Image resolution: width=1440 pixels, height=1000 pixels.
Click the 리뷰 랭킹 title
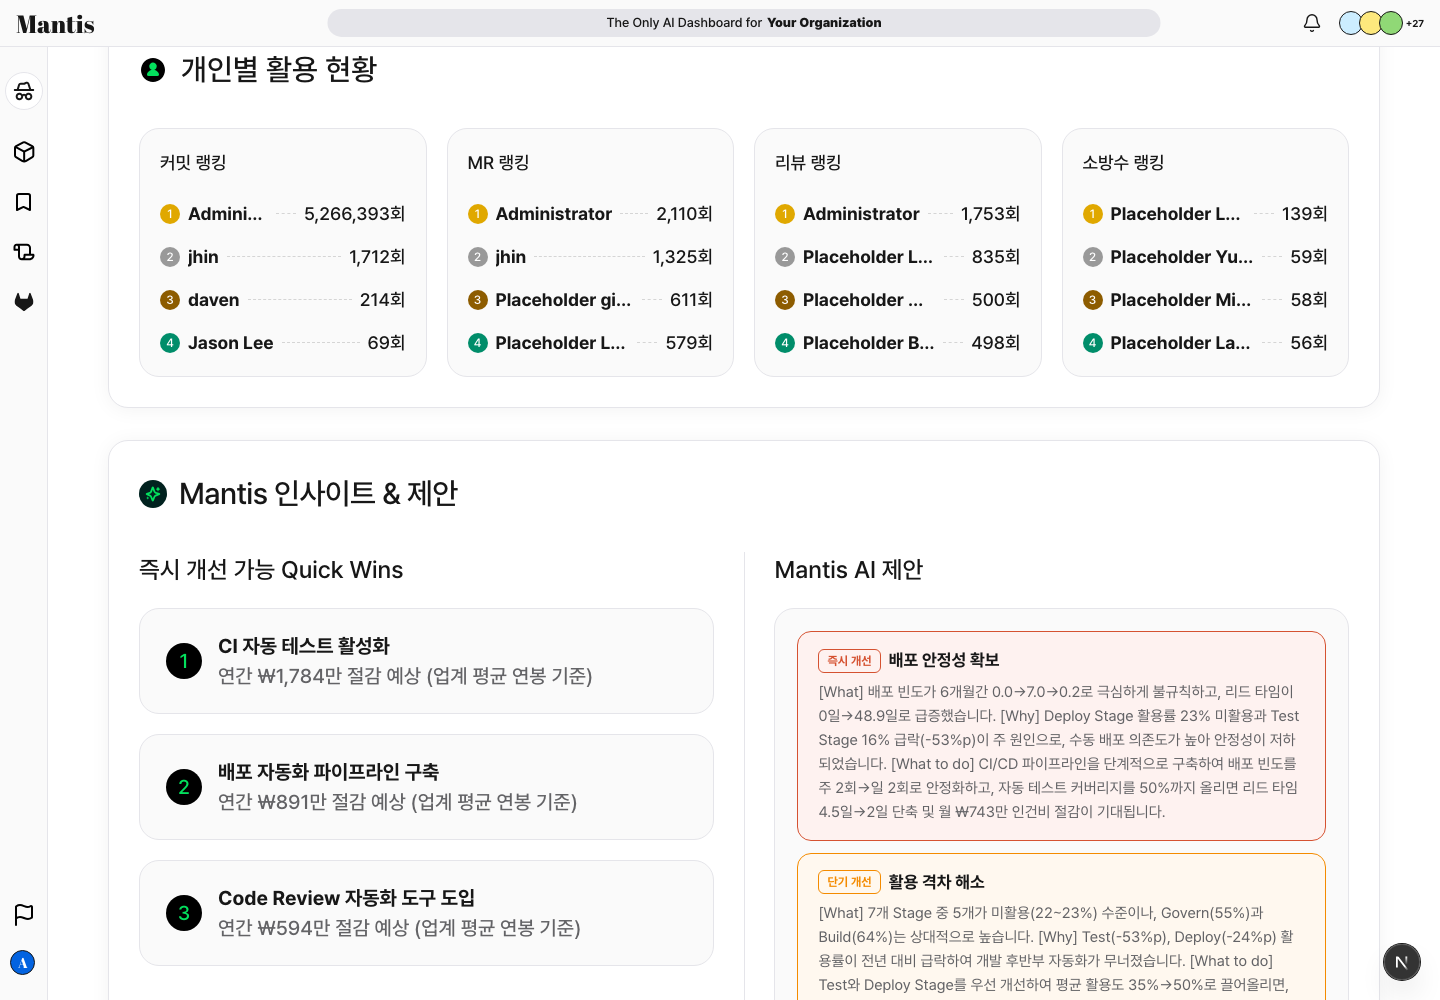(x=808, y=163)
